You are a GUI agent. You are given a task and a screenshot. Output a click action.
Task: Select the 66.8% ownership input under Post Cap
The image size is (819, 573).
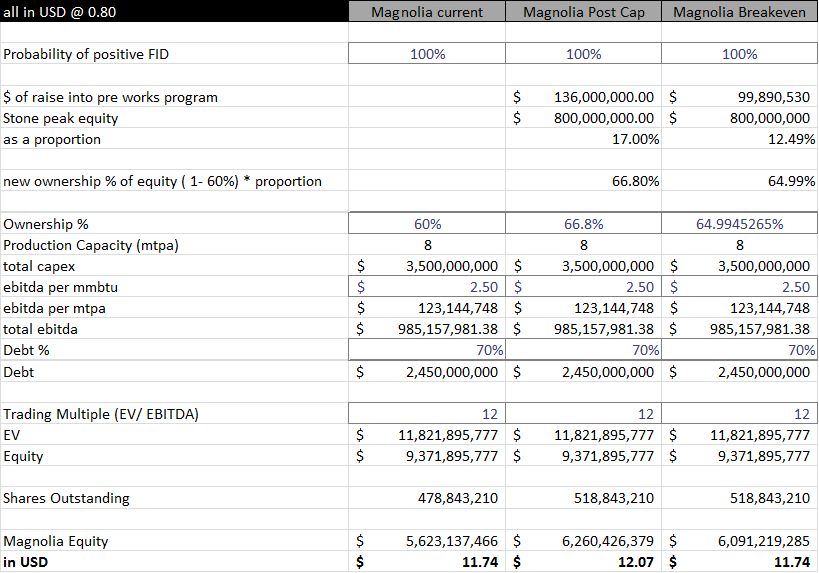click(583, 224)
